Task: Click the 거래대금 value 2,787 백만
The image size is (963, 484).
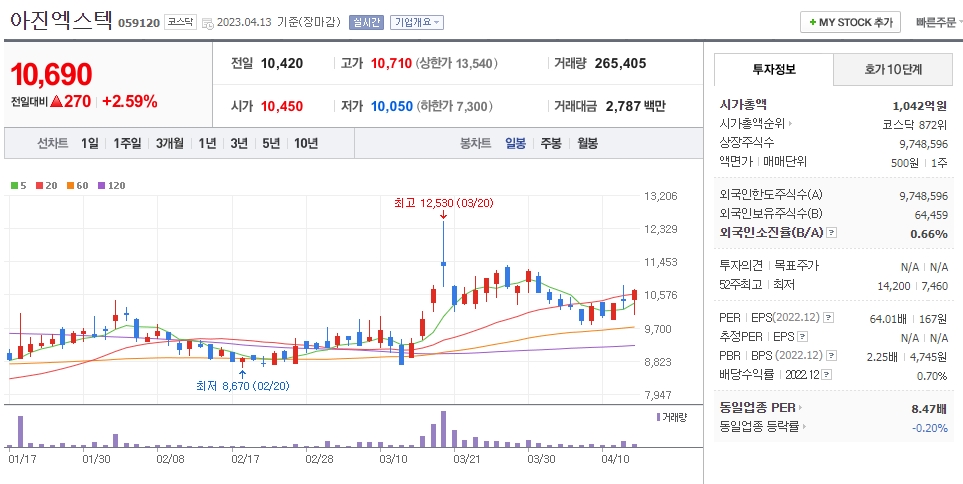Action: (x=636, y=106)
